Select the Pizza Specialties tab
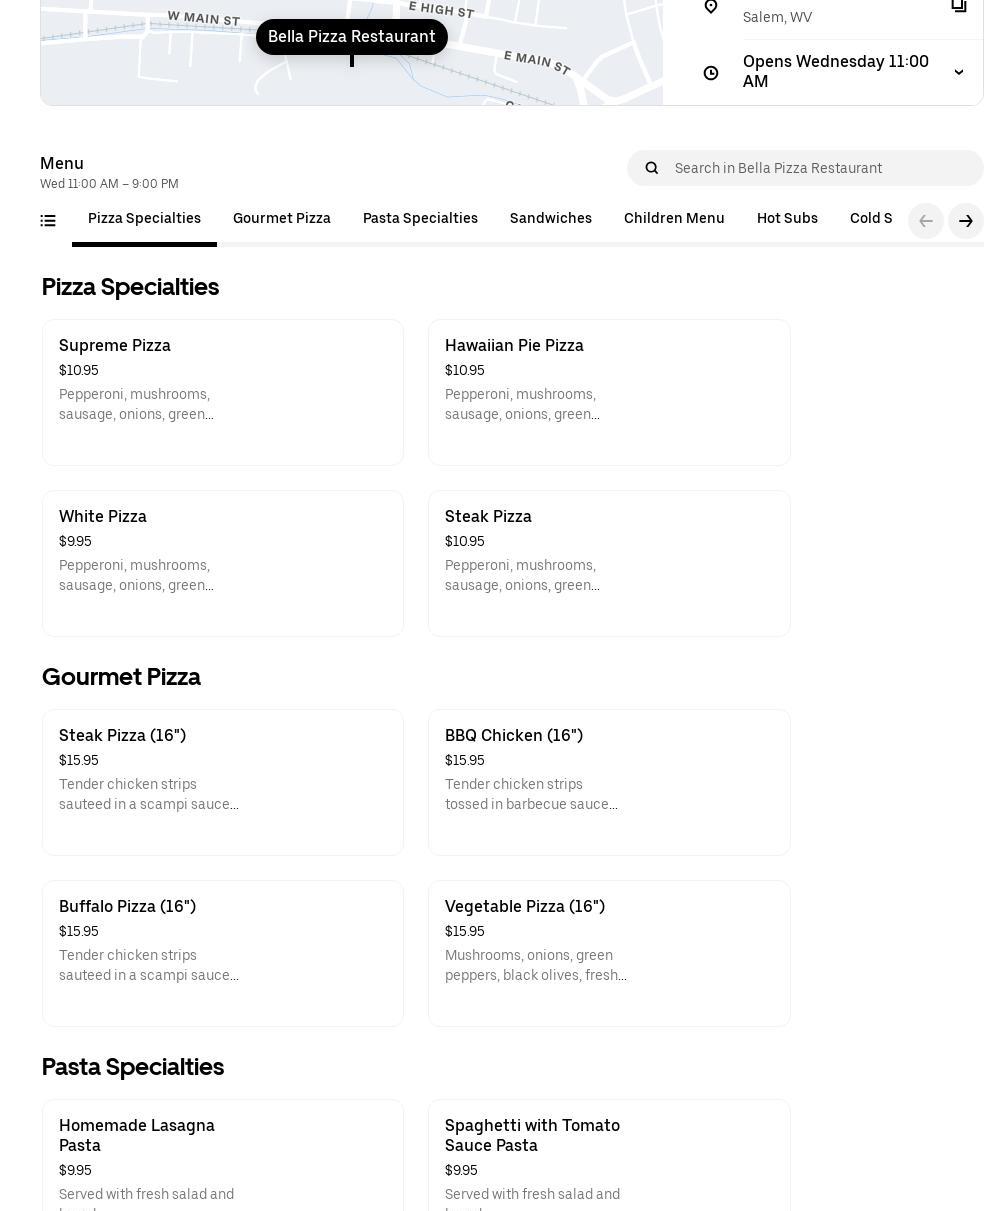 tap(144, 219)
